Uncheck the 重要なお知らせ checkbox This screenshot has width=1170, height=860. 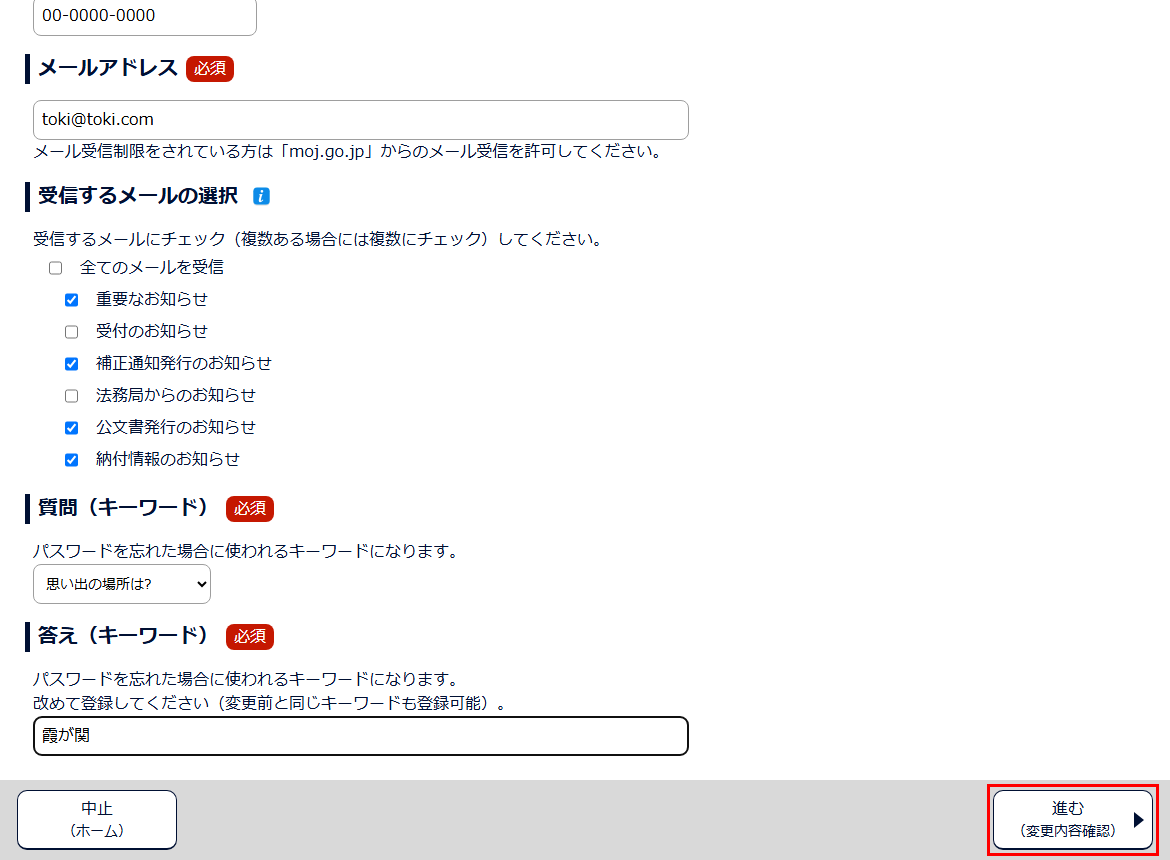point(72,300)
